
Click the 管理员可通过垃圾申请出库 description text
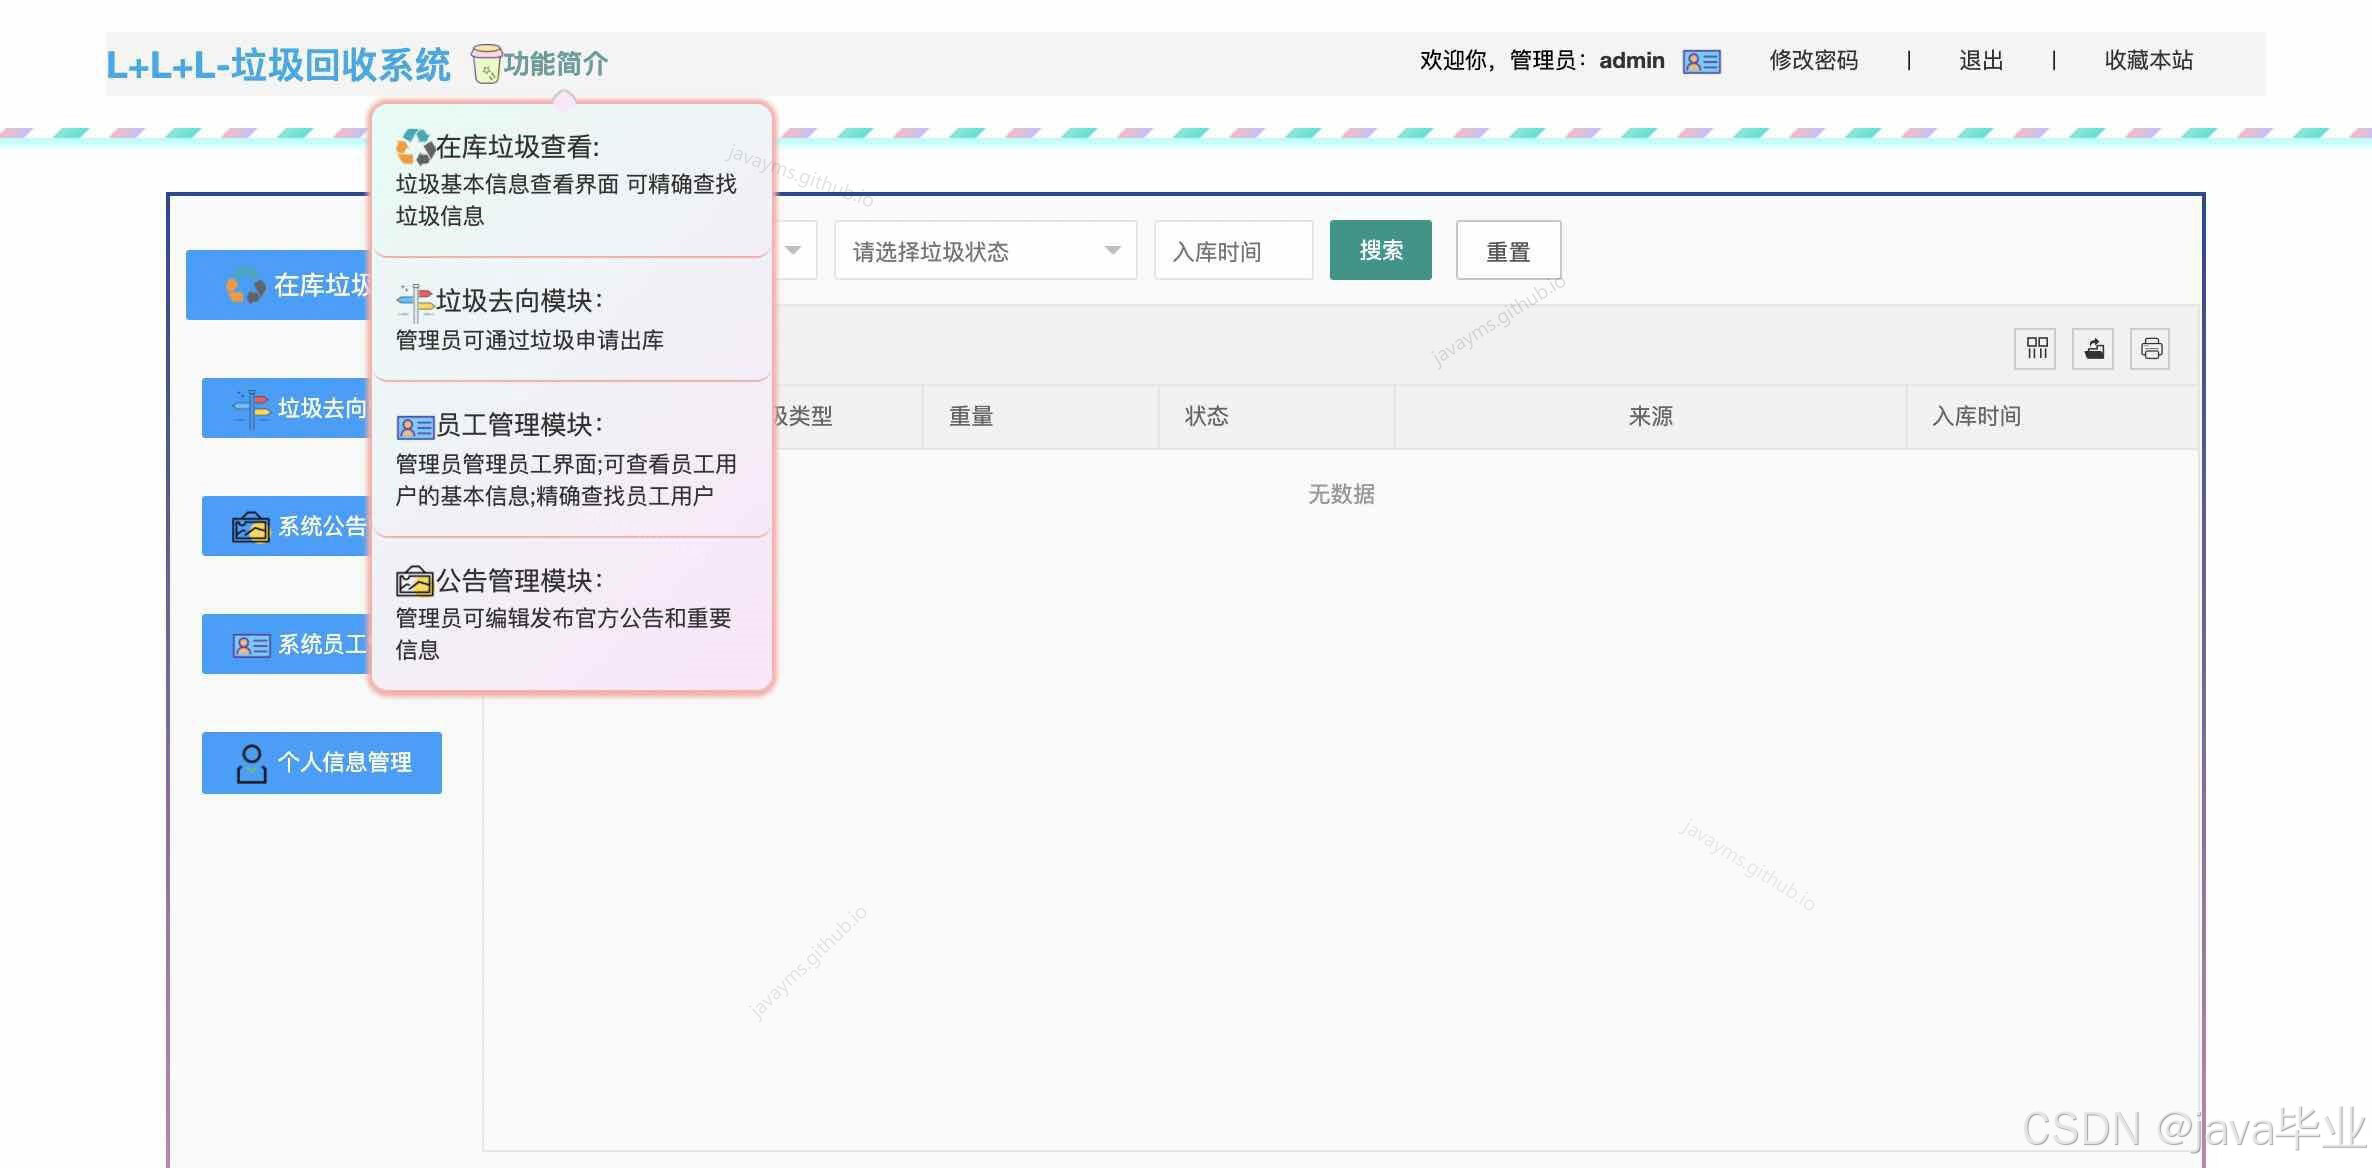point(530,340)
